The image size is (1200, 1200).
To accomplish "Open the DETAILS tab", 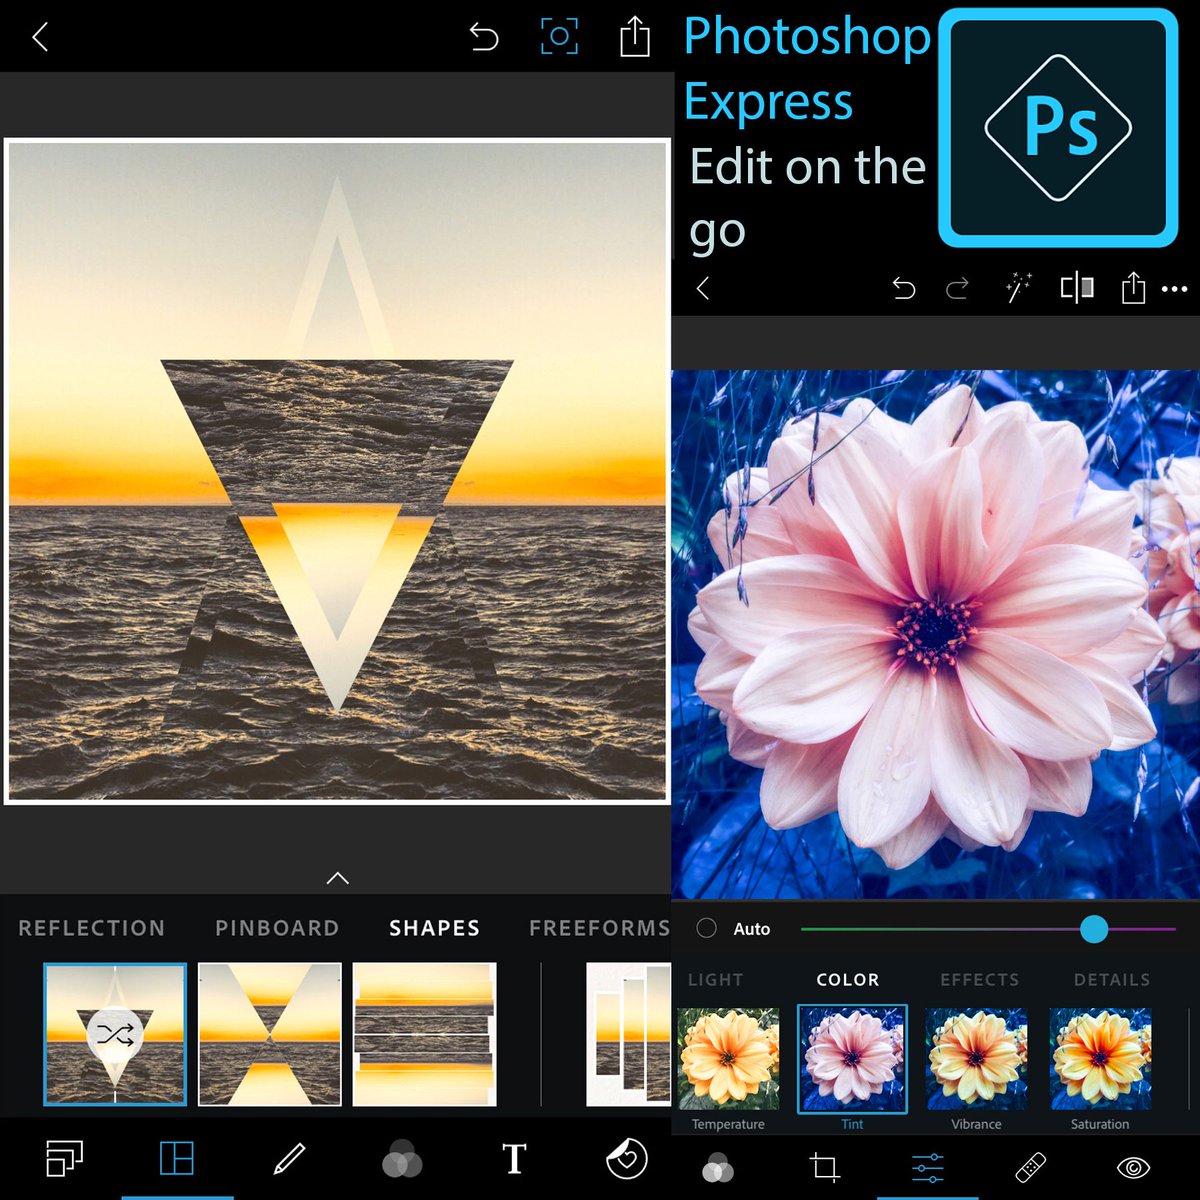I will (1112, 980).
